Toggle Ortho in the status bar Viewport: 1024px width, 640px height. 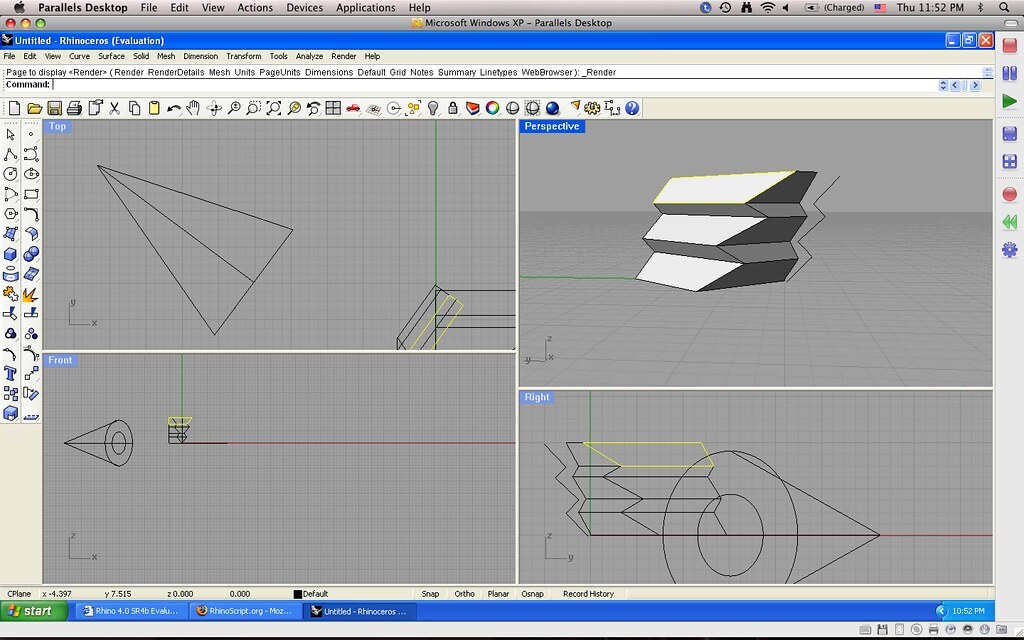point(464,594)
